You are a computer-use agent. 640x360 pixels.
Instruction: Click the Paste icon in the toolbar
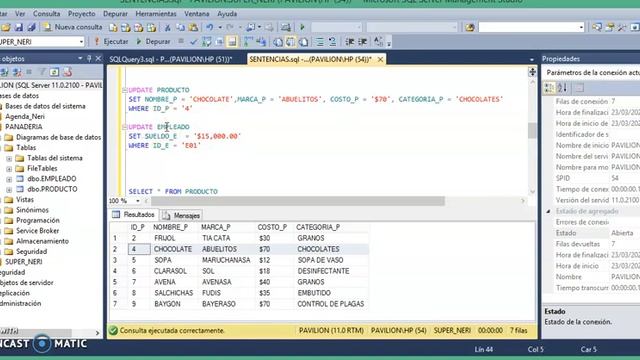click(193, 27)
